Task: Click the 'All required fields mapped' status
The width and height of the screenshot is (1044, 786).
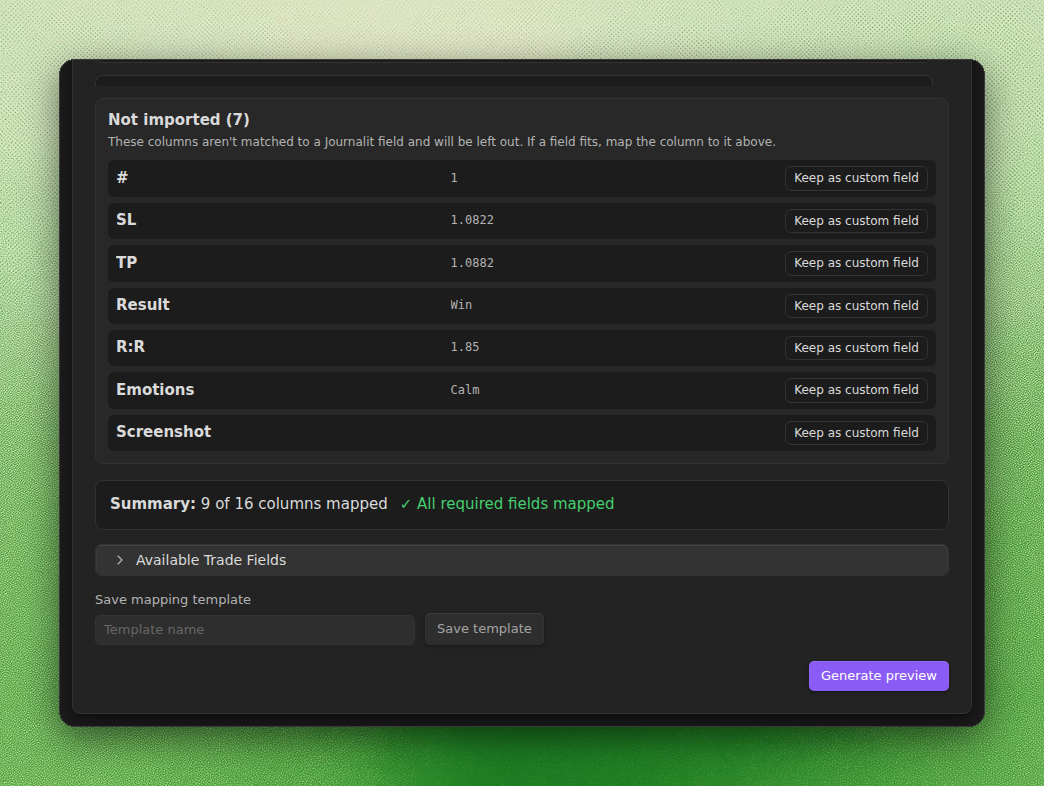Action: pyautogui.click(x=507, y=504)
